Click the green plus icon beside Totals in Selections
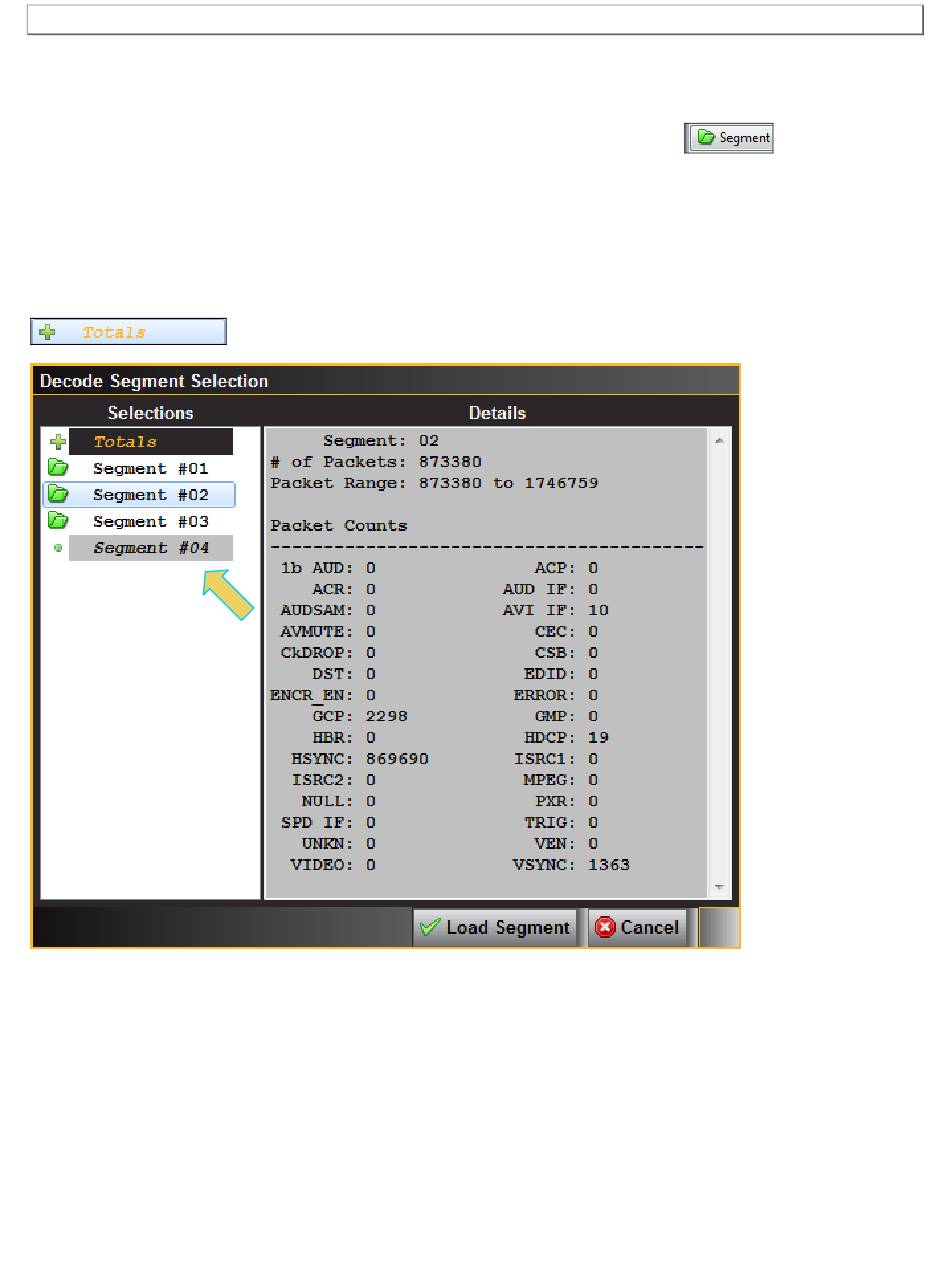The height and width of the screenshot is (1267, 950). click(x=58, y=442)
